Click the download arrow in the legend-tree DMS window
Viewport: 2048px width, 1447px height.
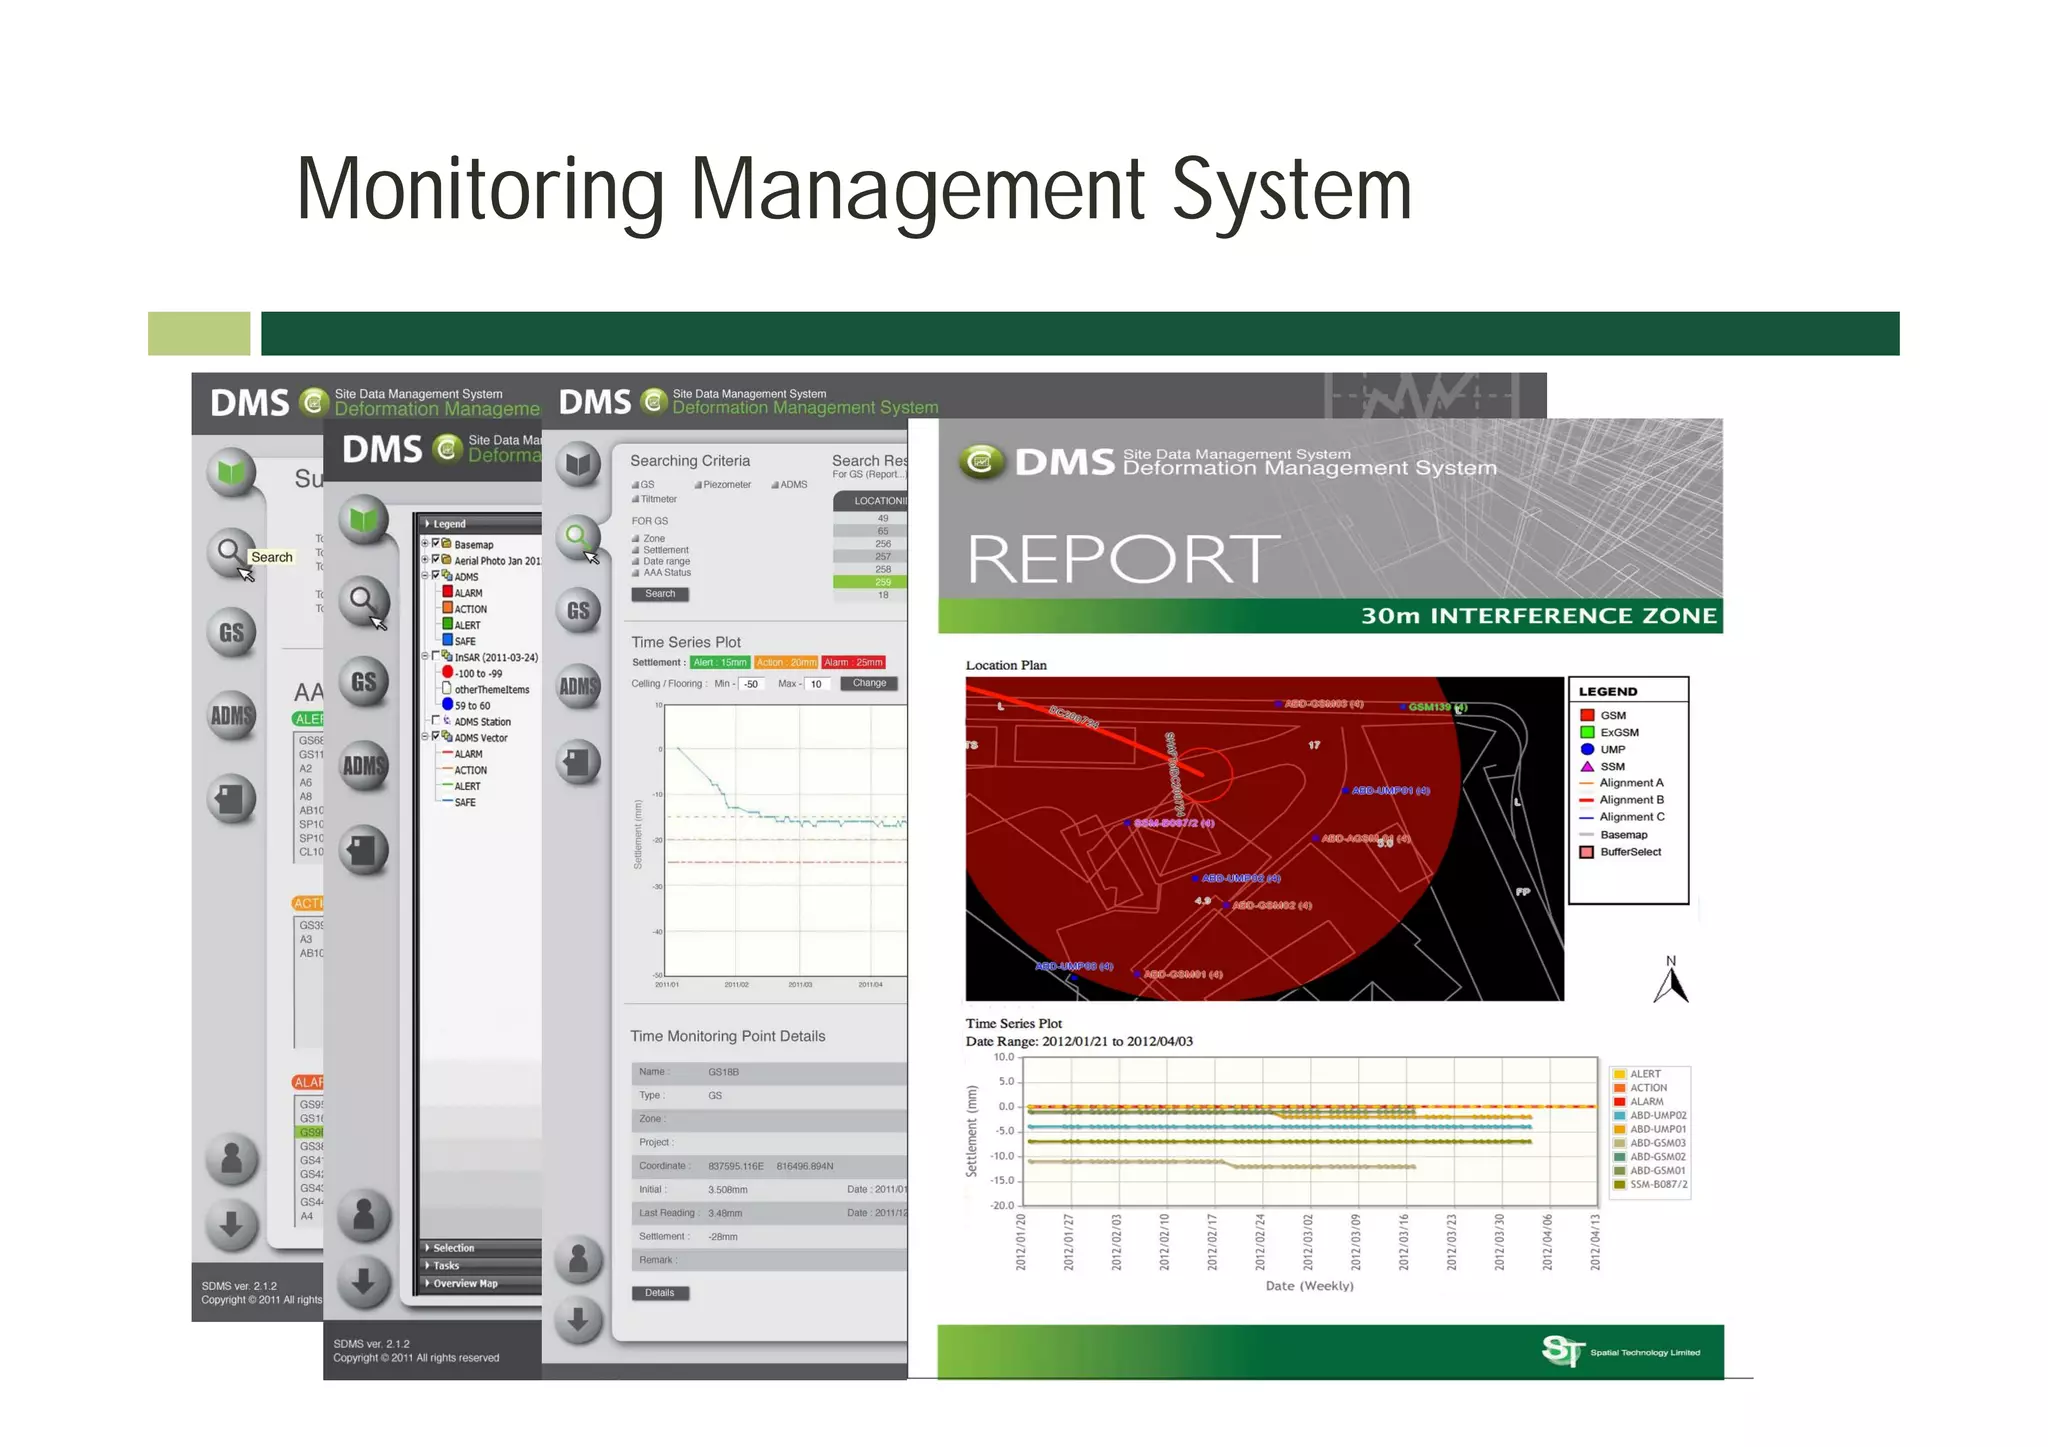click(x=363, y=1281)
